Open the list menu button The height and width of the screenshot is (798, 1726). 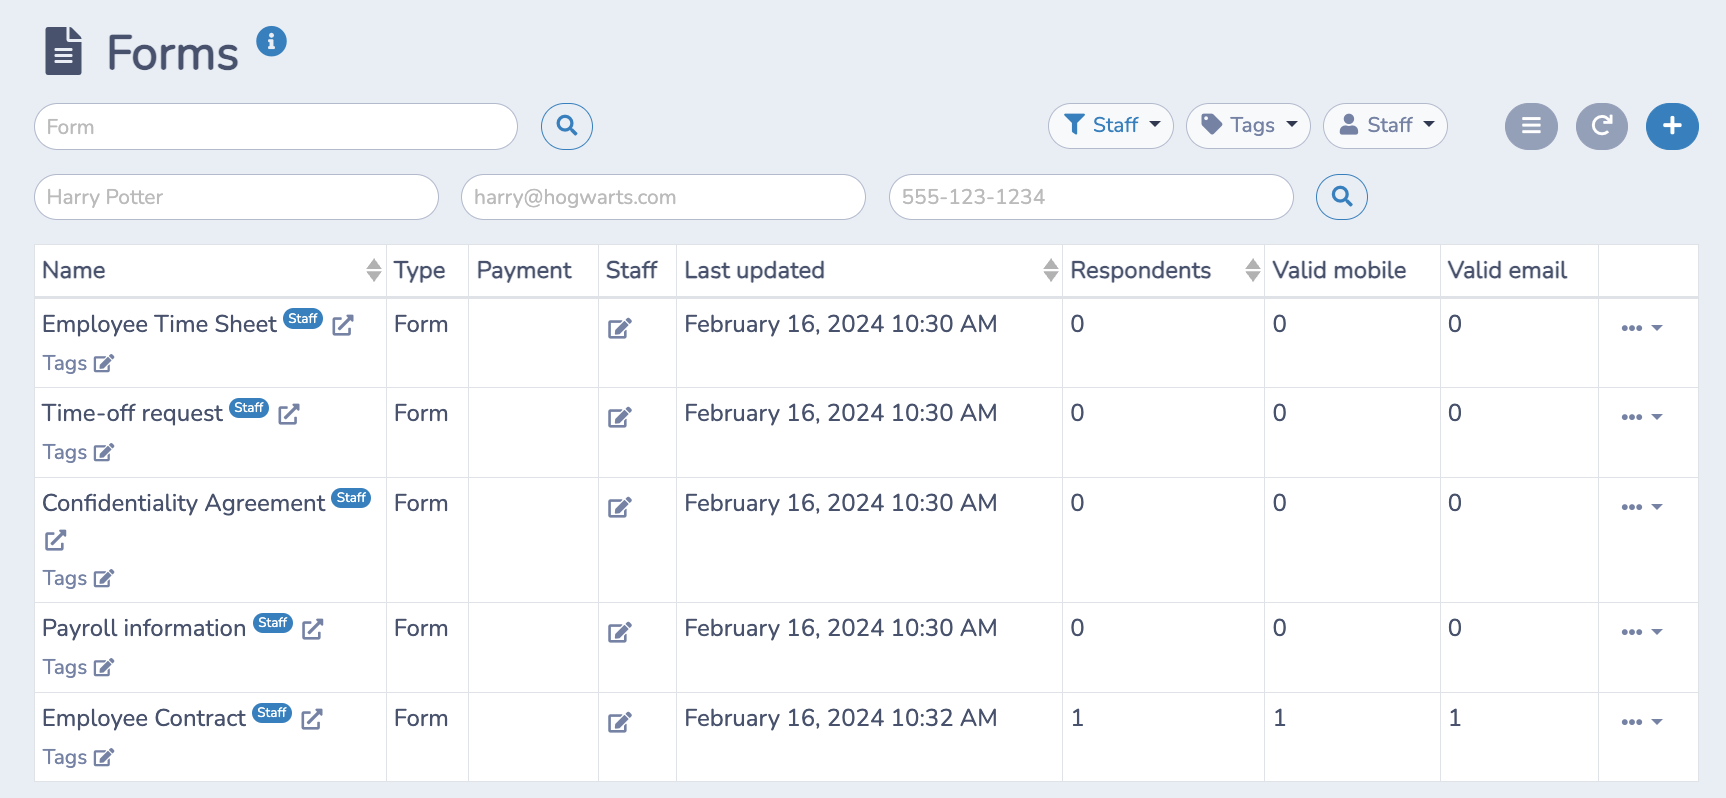[x=1531, y=126]
